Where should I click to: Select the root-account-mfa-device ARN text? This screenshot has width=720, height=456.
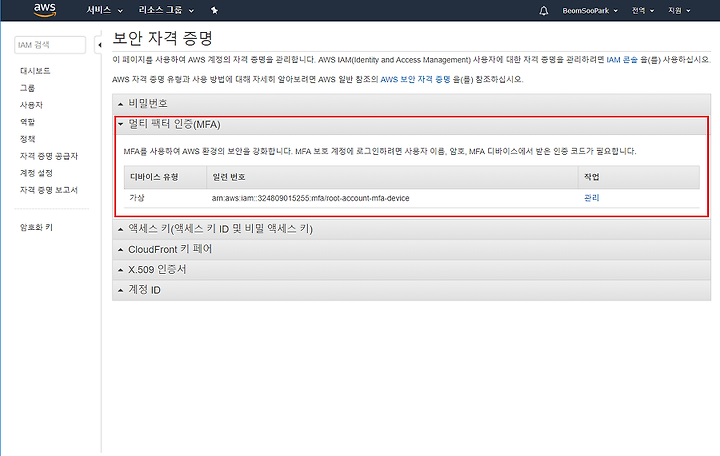click(310, 198)
